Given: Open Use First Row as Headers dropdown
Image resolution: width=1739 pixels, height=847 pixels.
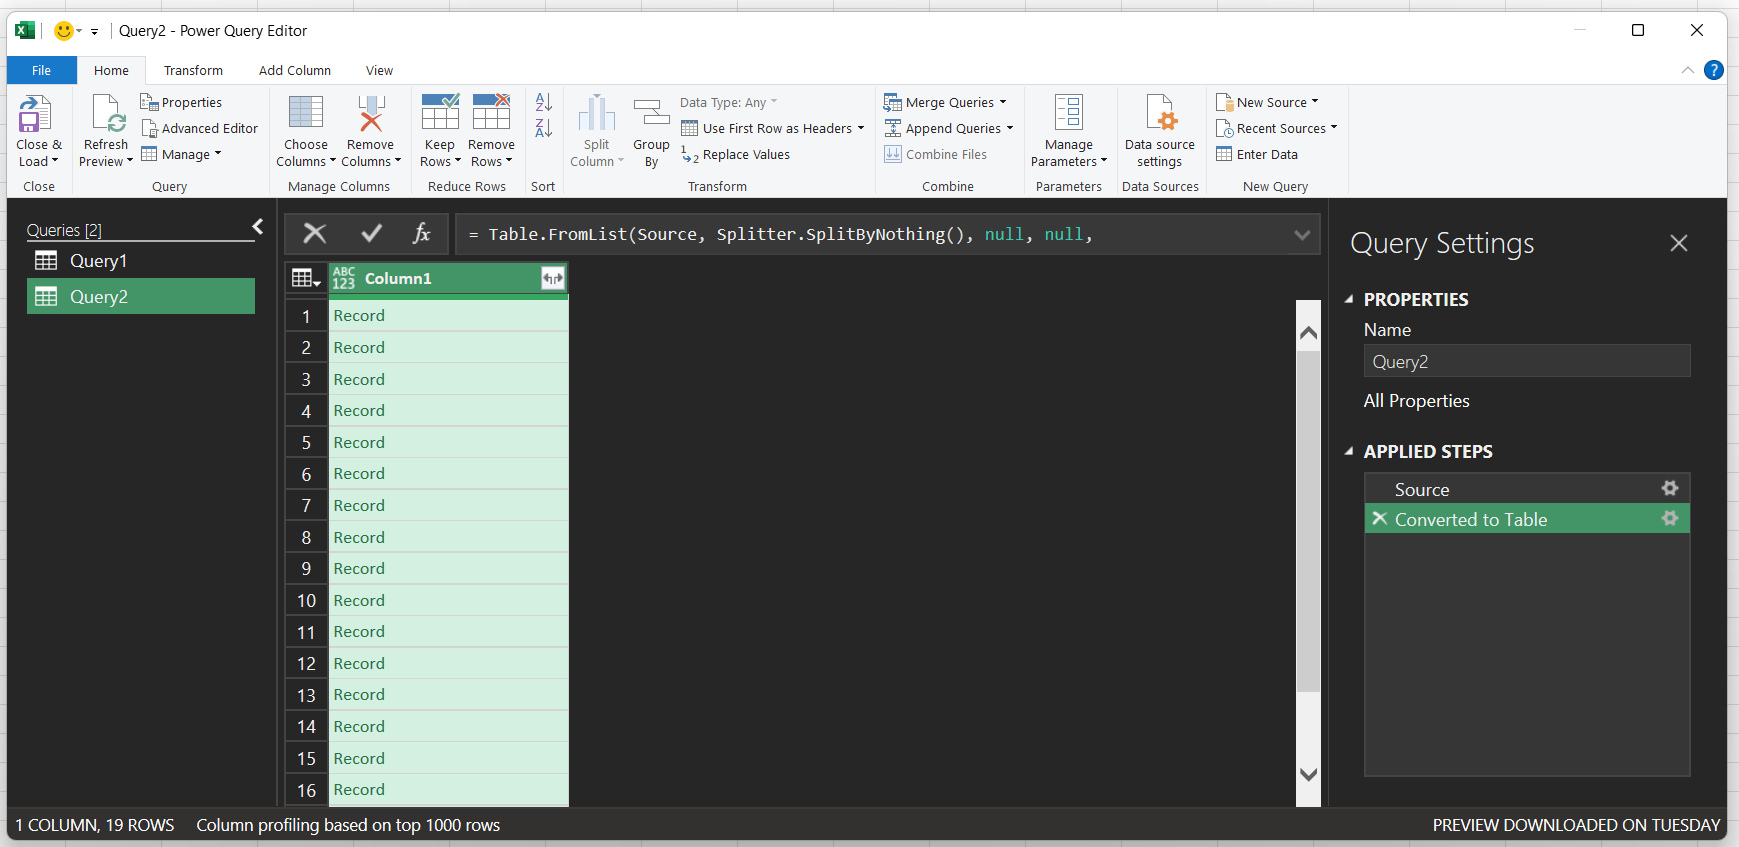Looking at the screenshot, I should (772, 128).
